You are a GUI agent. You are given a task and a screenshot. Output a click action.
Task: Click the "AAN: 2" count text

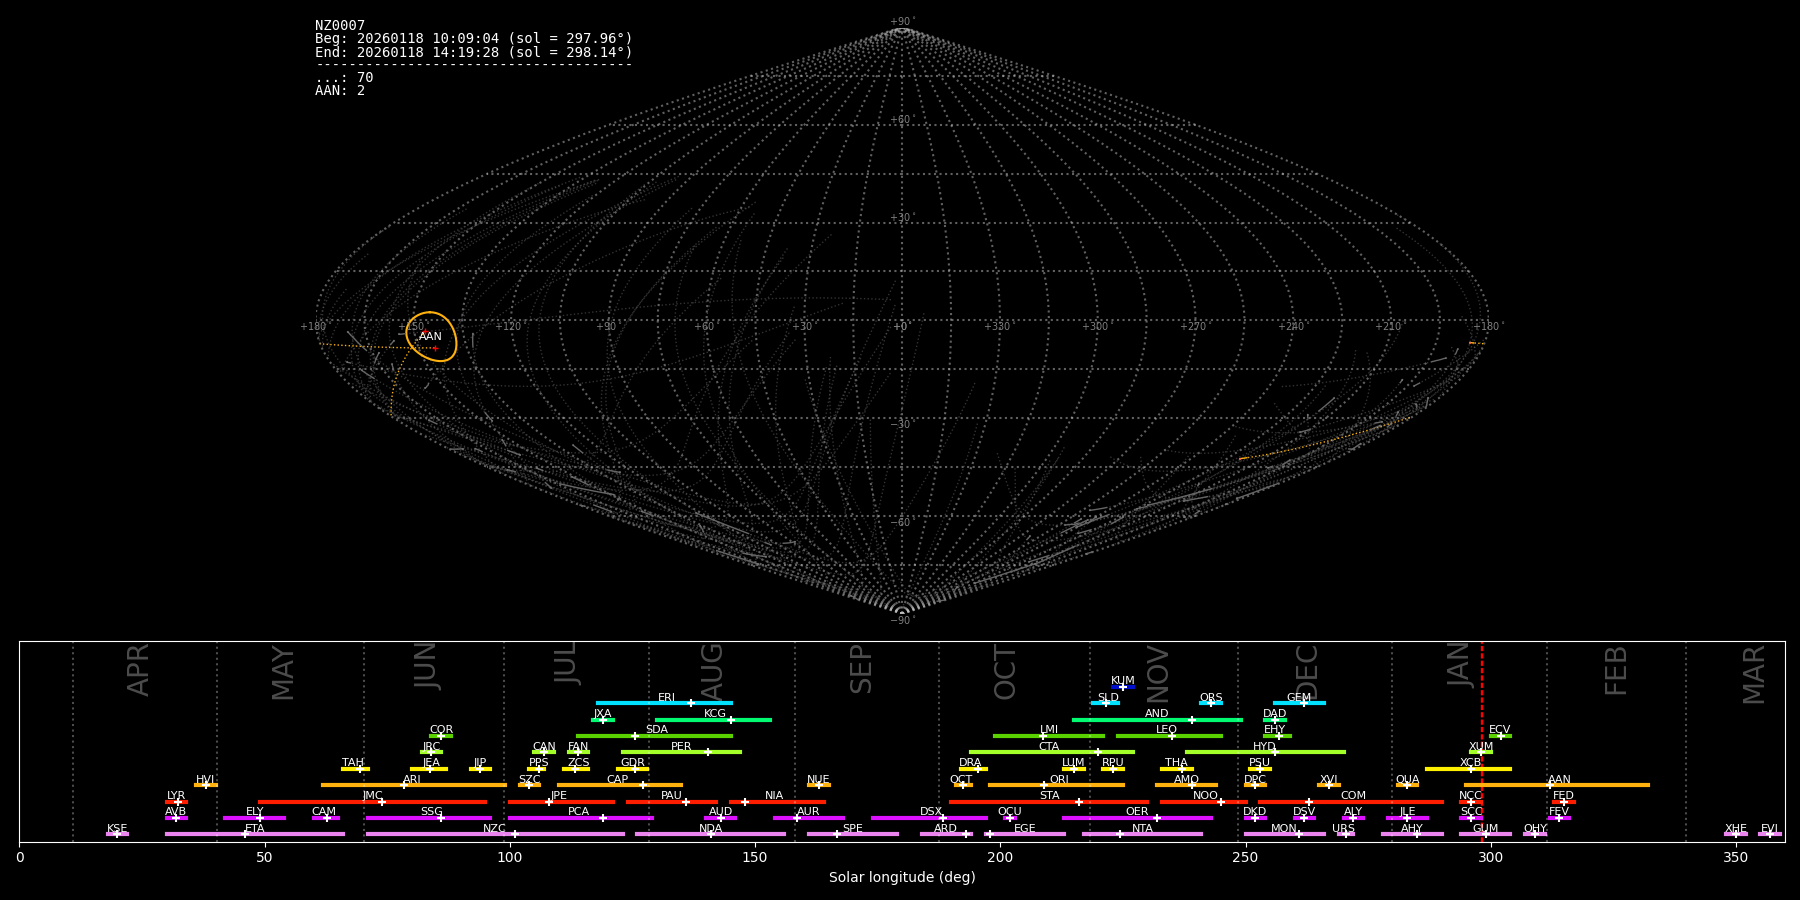pos(340,90)
